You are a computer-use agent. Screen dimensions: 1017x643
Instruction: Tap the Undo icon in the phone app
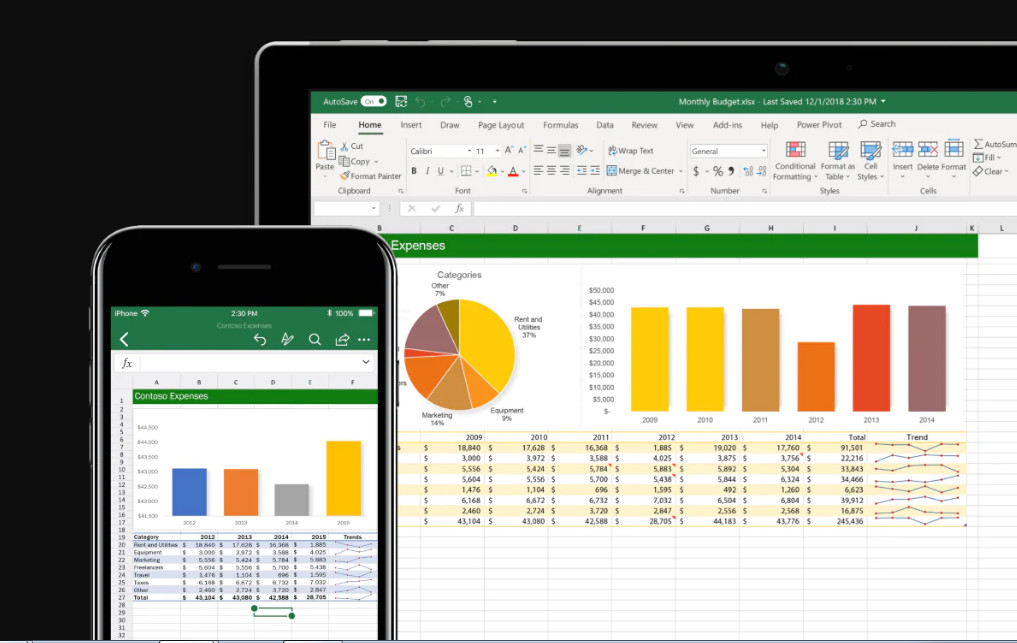260,339
